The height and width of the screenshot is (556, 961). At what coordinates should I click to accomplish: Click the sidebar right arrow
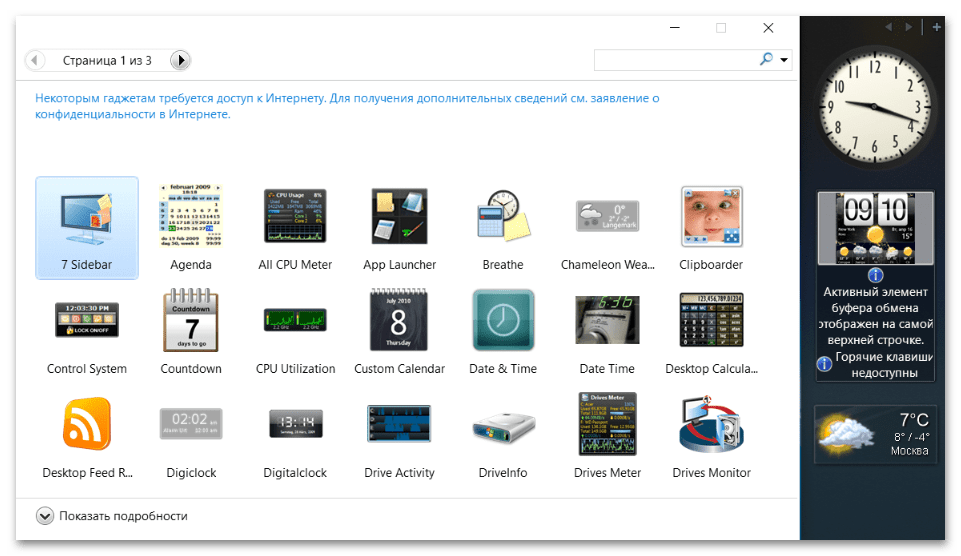pyautogui.click(x=909, y=27)
